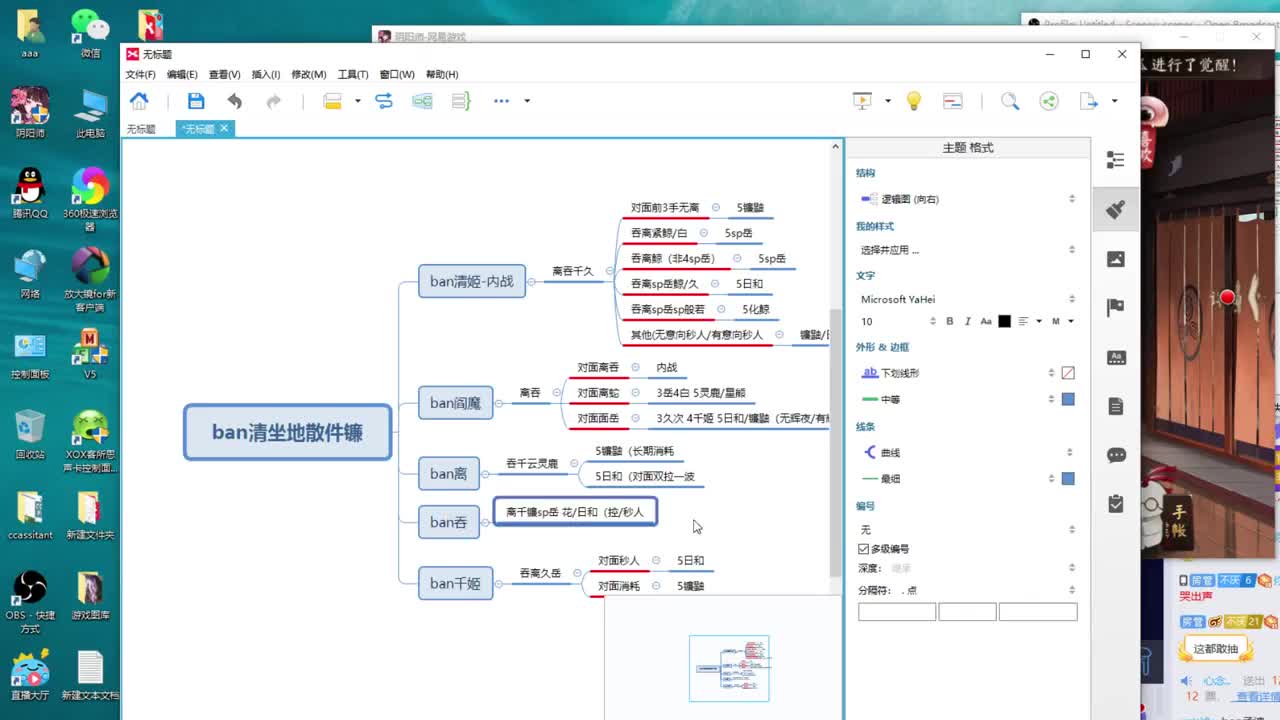Open the comments speech bubble panel
Image resolution: width=1280 pixels, height=720 pixels.
[x=1116, y=455]
